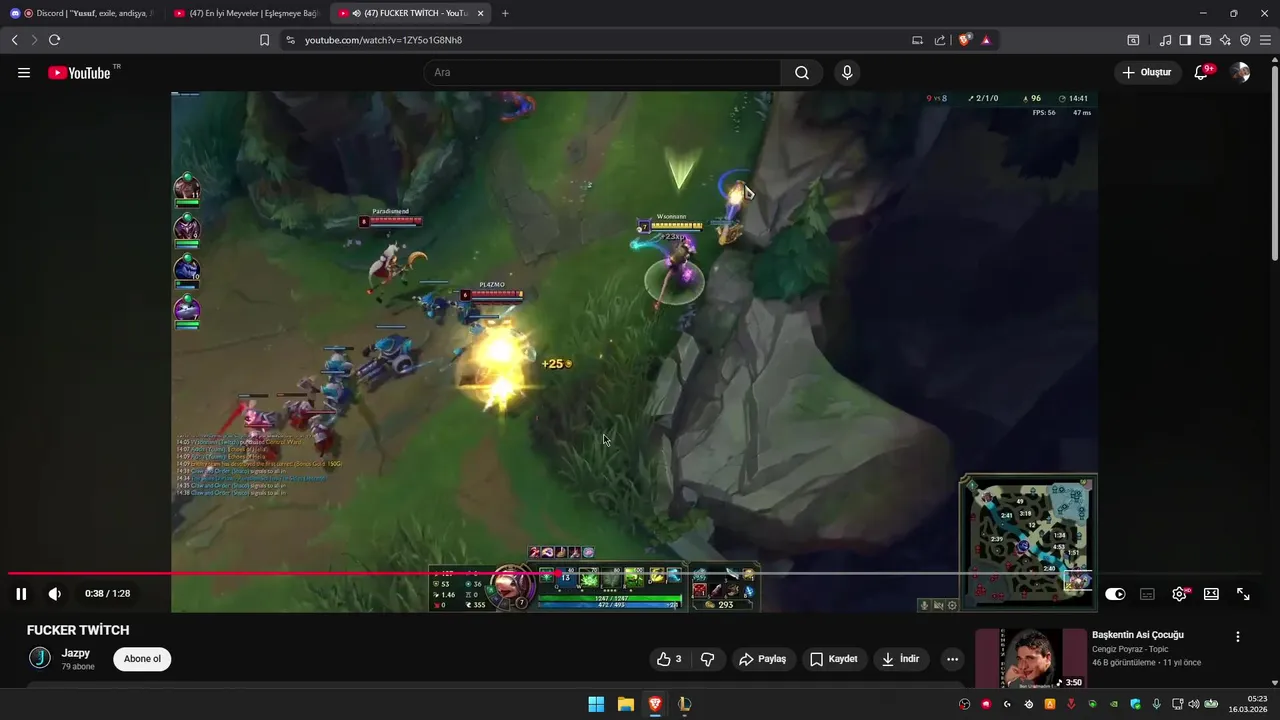Open the Brave Wallet icon
Screen dimensions: 1280x720
pos(1205,40)
